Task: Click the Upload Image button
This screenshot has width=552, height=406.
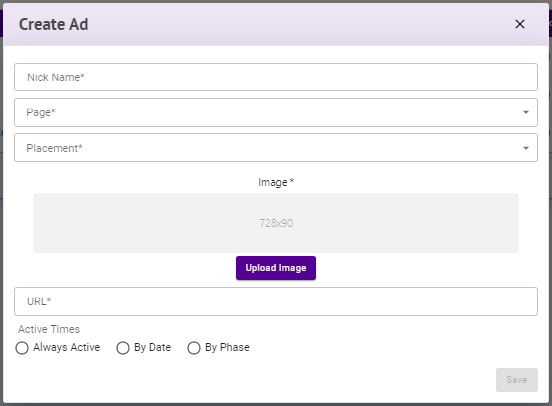Action: [276, 268]
